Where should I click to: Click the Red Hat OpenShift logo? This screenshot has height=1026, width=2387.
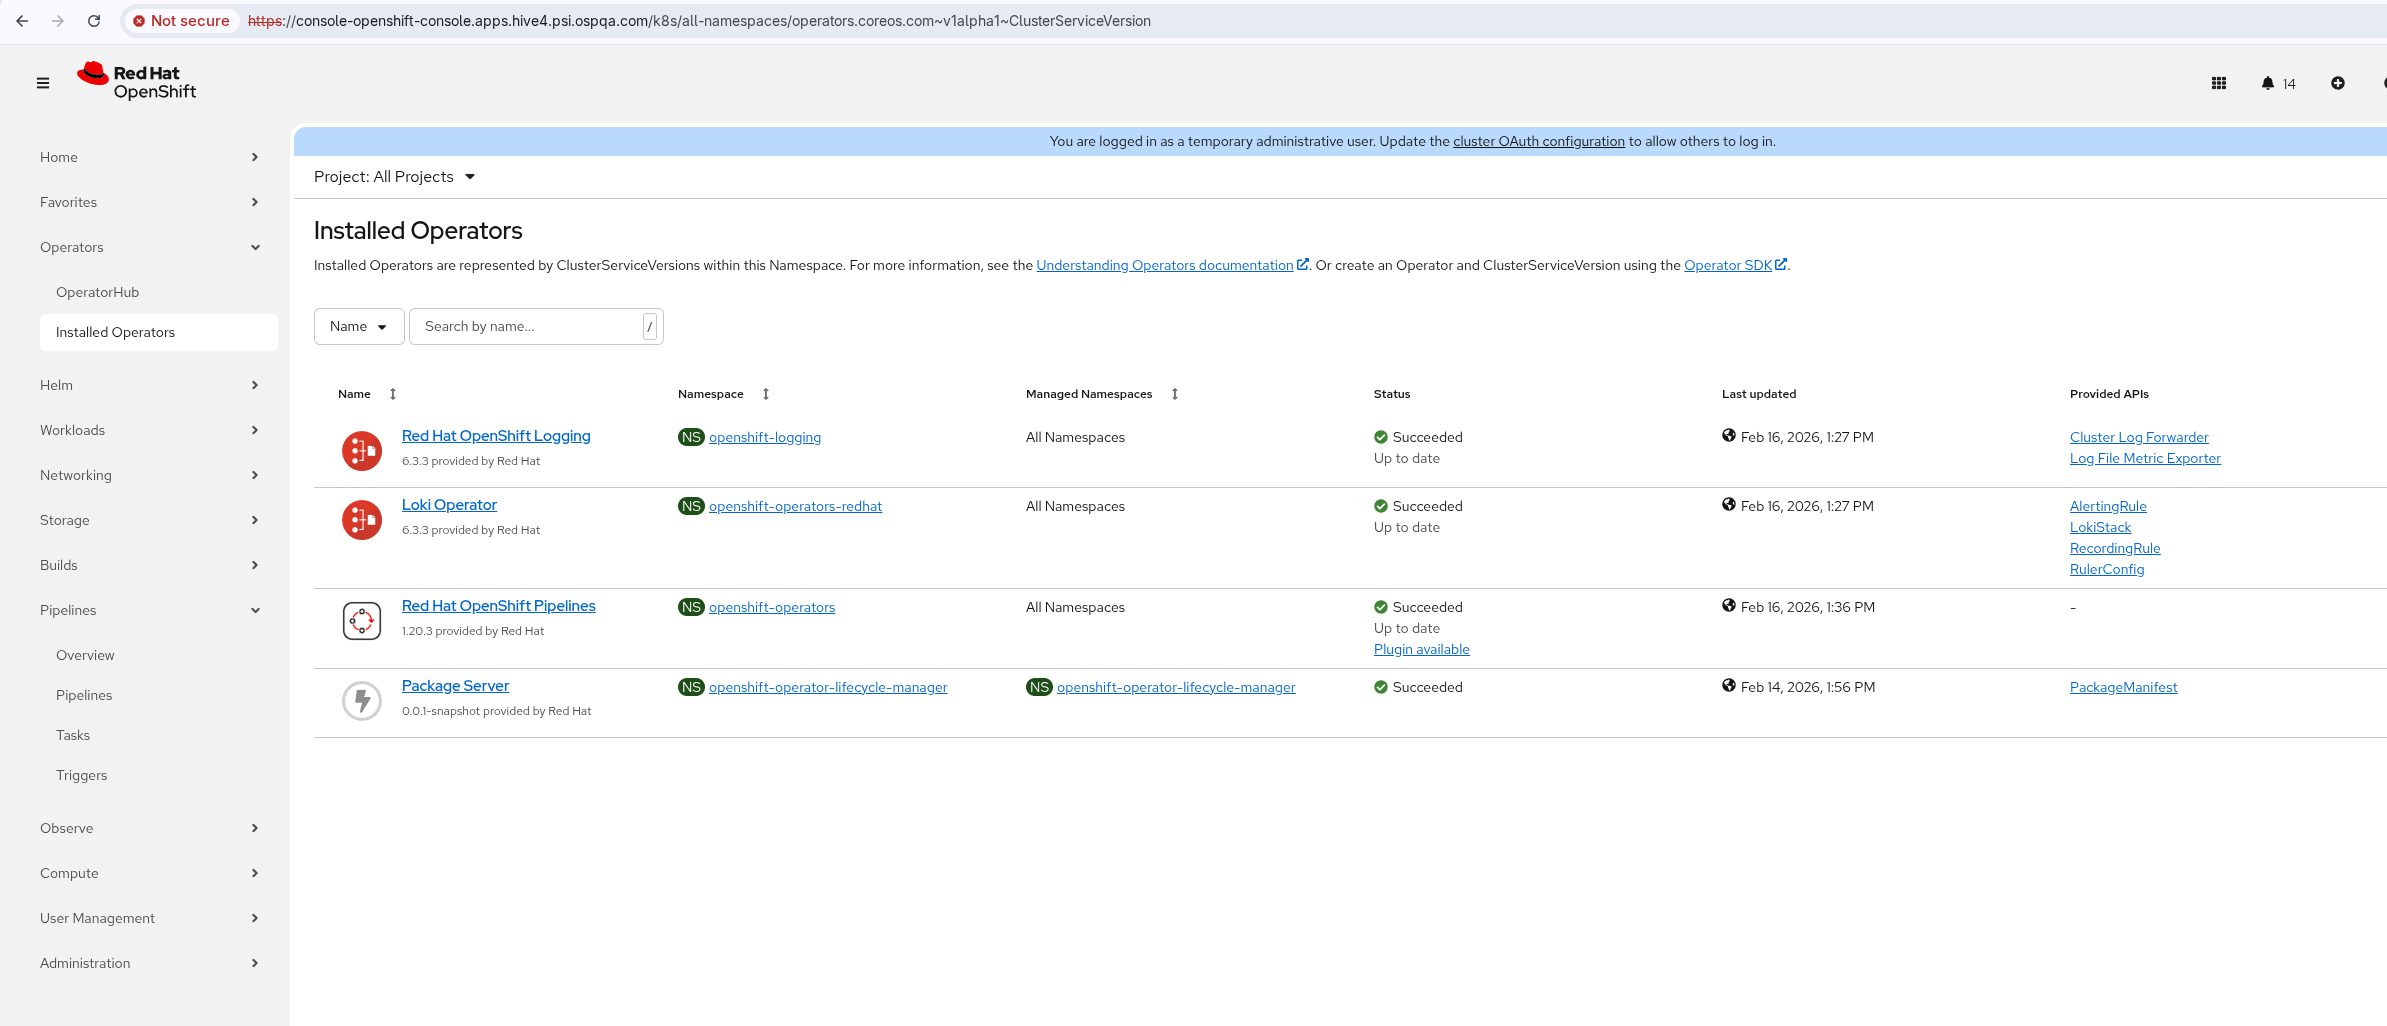(137, 81)
